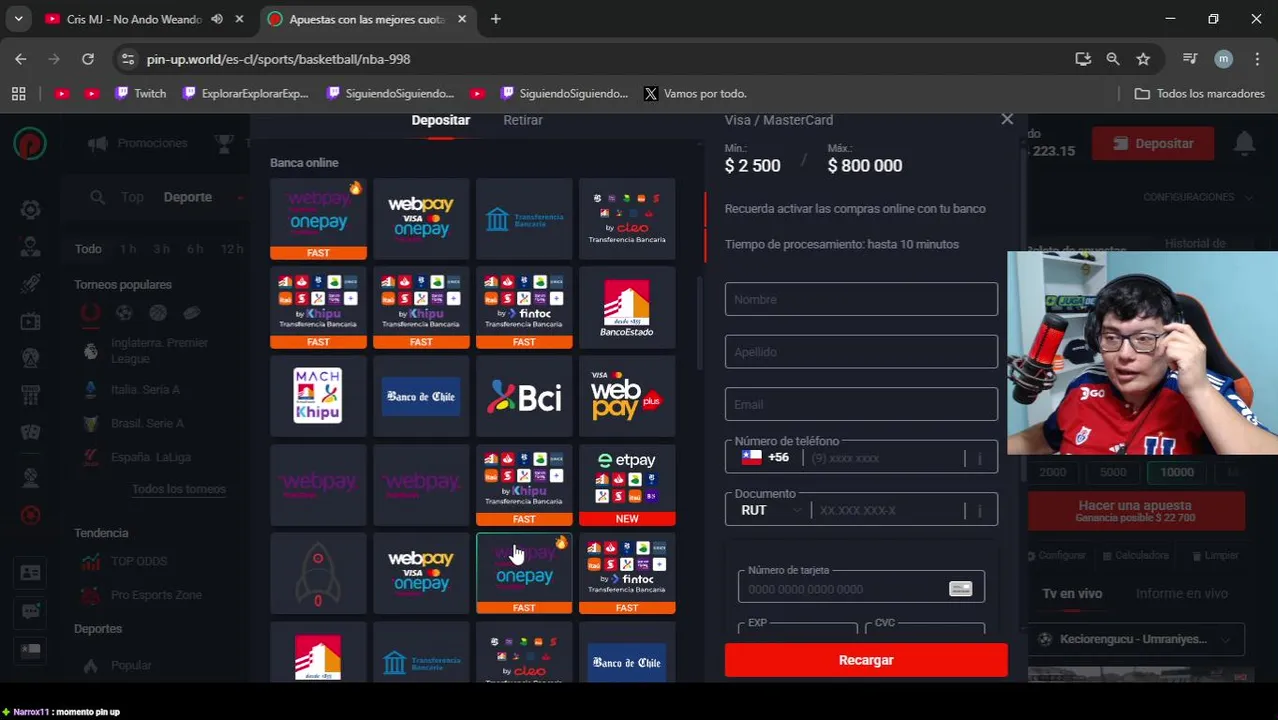Filter by 1 h time range
The height and width of the screenshot is (720, 1278).
point(128,249)
